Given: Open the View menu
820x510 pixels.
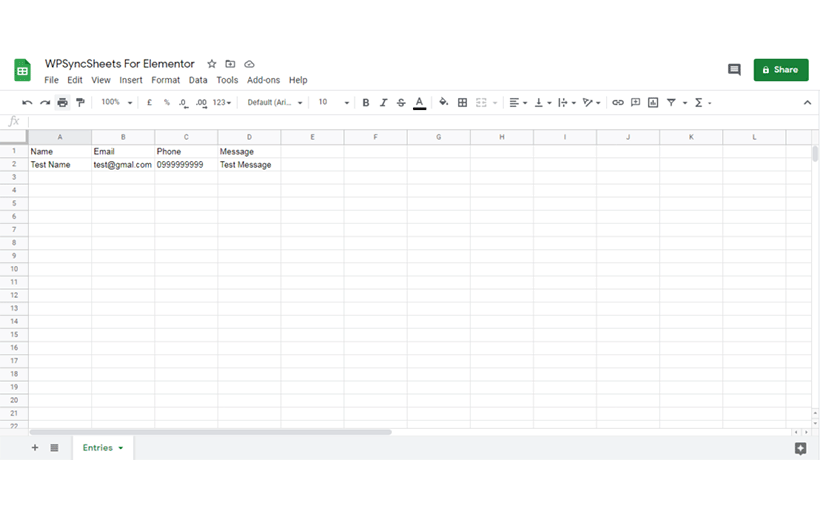Looking at the screenshot, I should 101,80.
